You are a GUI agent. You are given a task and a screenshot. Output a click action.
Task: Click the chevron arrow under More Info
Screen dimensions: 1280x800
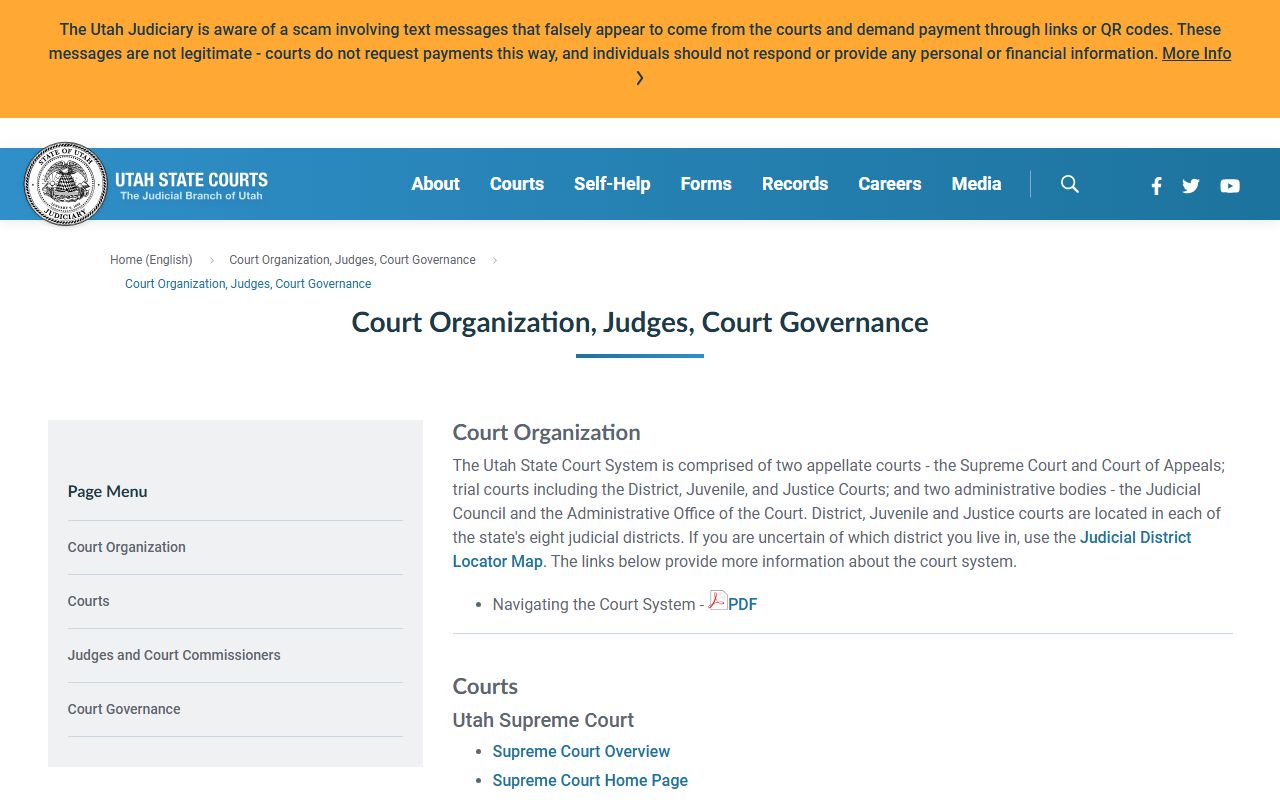tap(640, 78)
